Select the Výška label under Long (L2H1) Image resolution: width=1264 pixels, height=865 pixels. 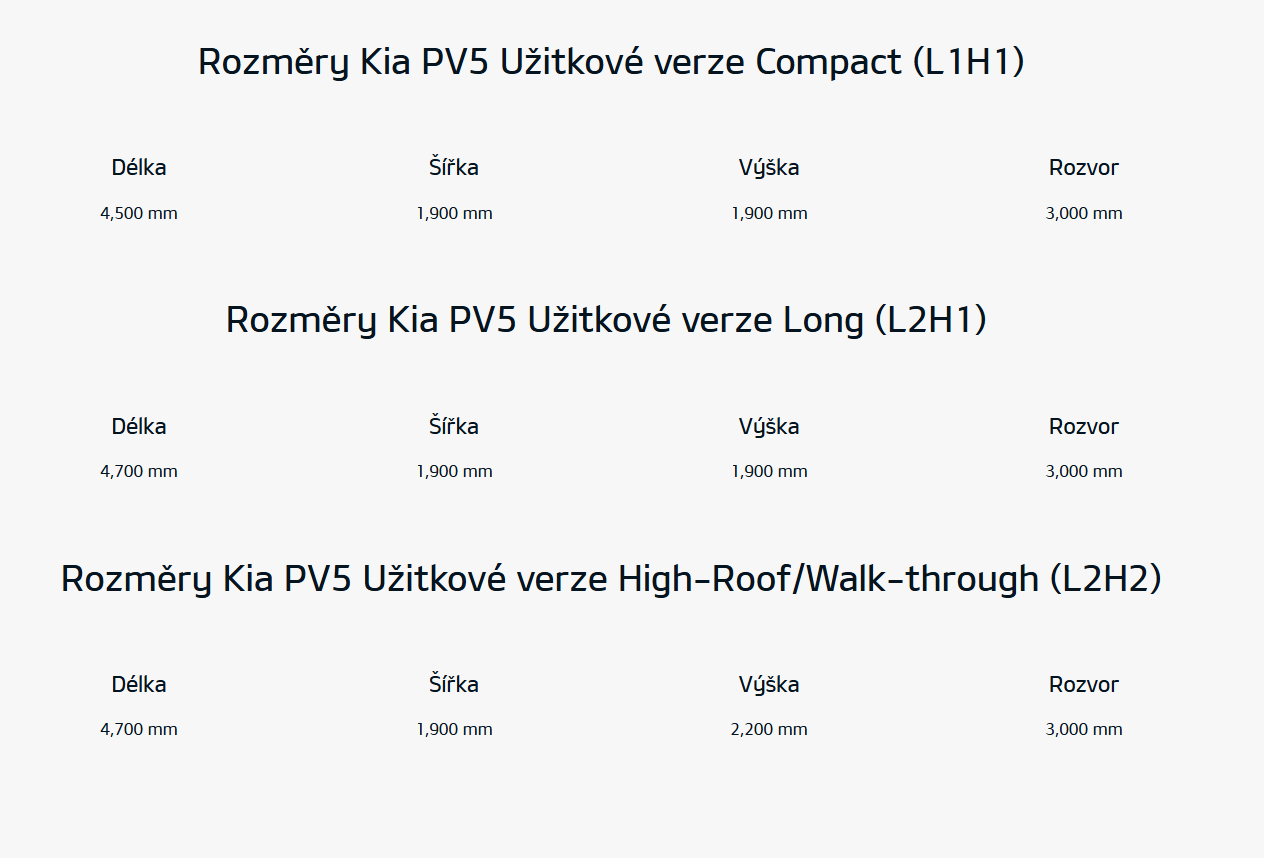click(769, 427)
